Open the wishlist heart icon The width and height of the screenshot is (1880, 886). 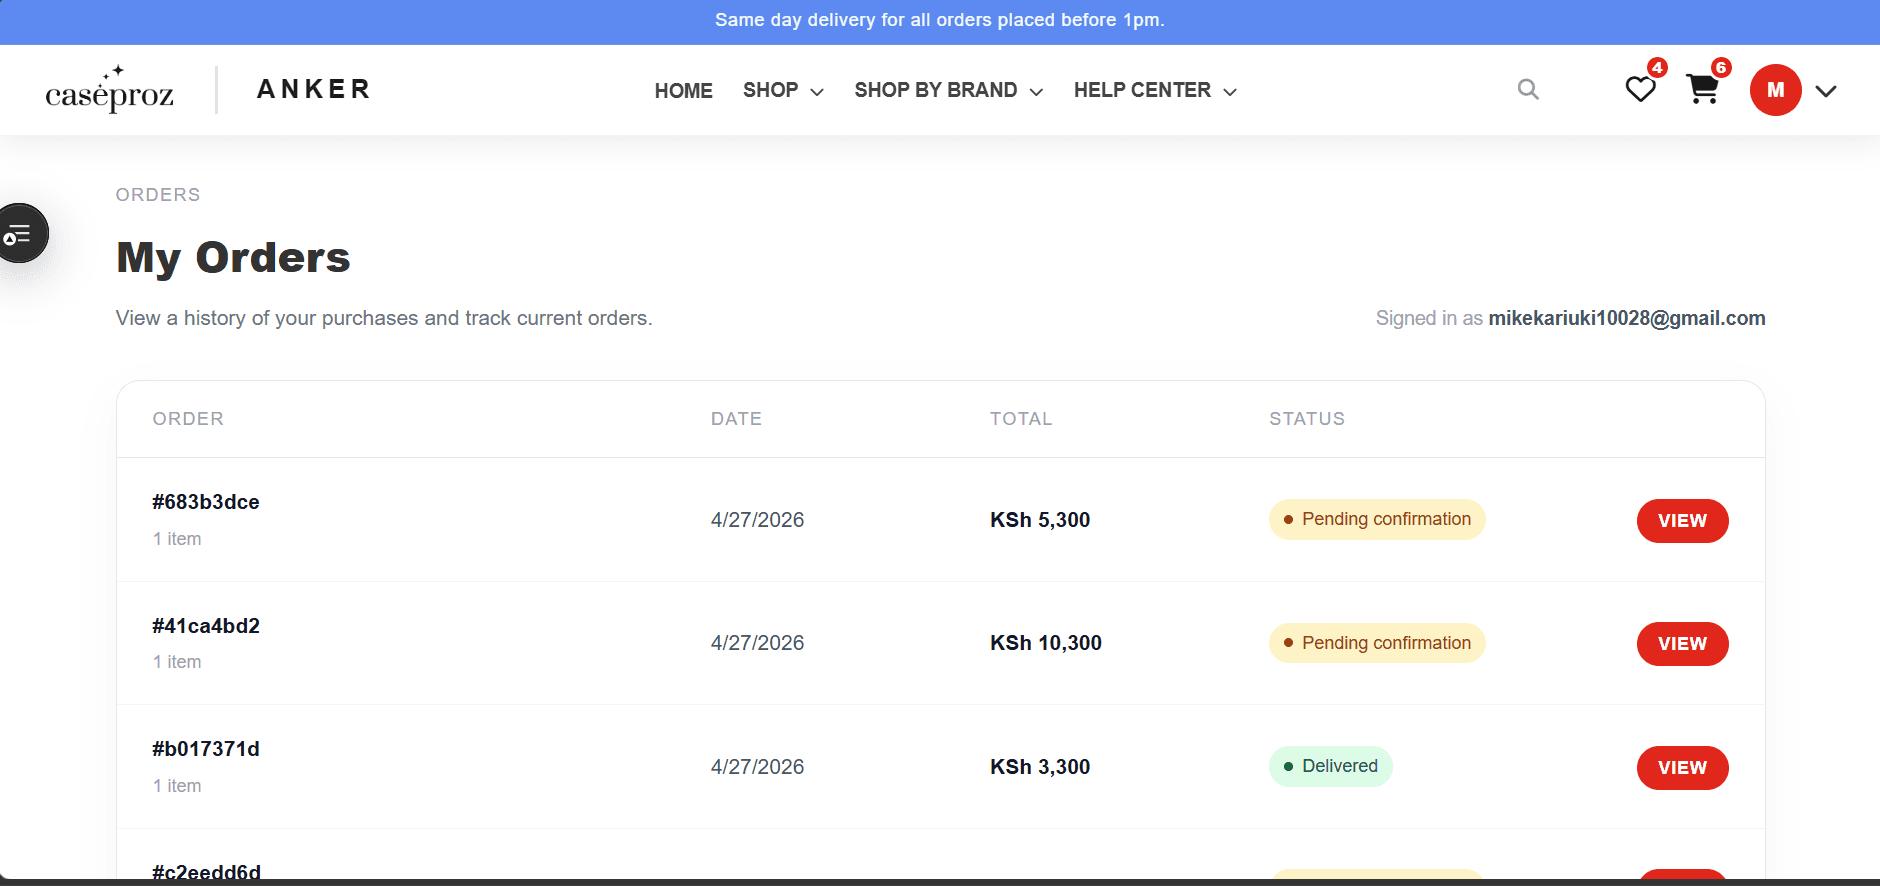(1640, 90)
